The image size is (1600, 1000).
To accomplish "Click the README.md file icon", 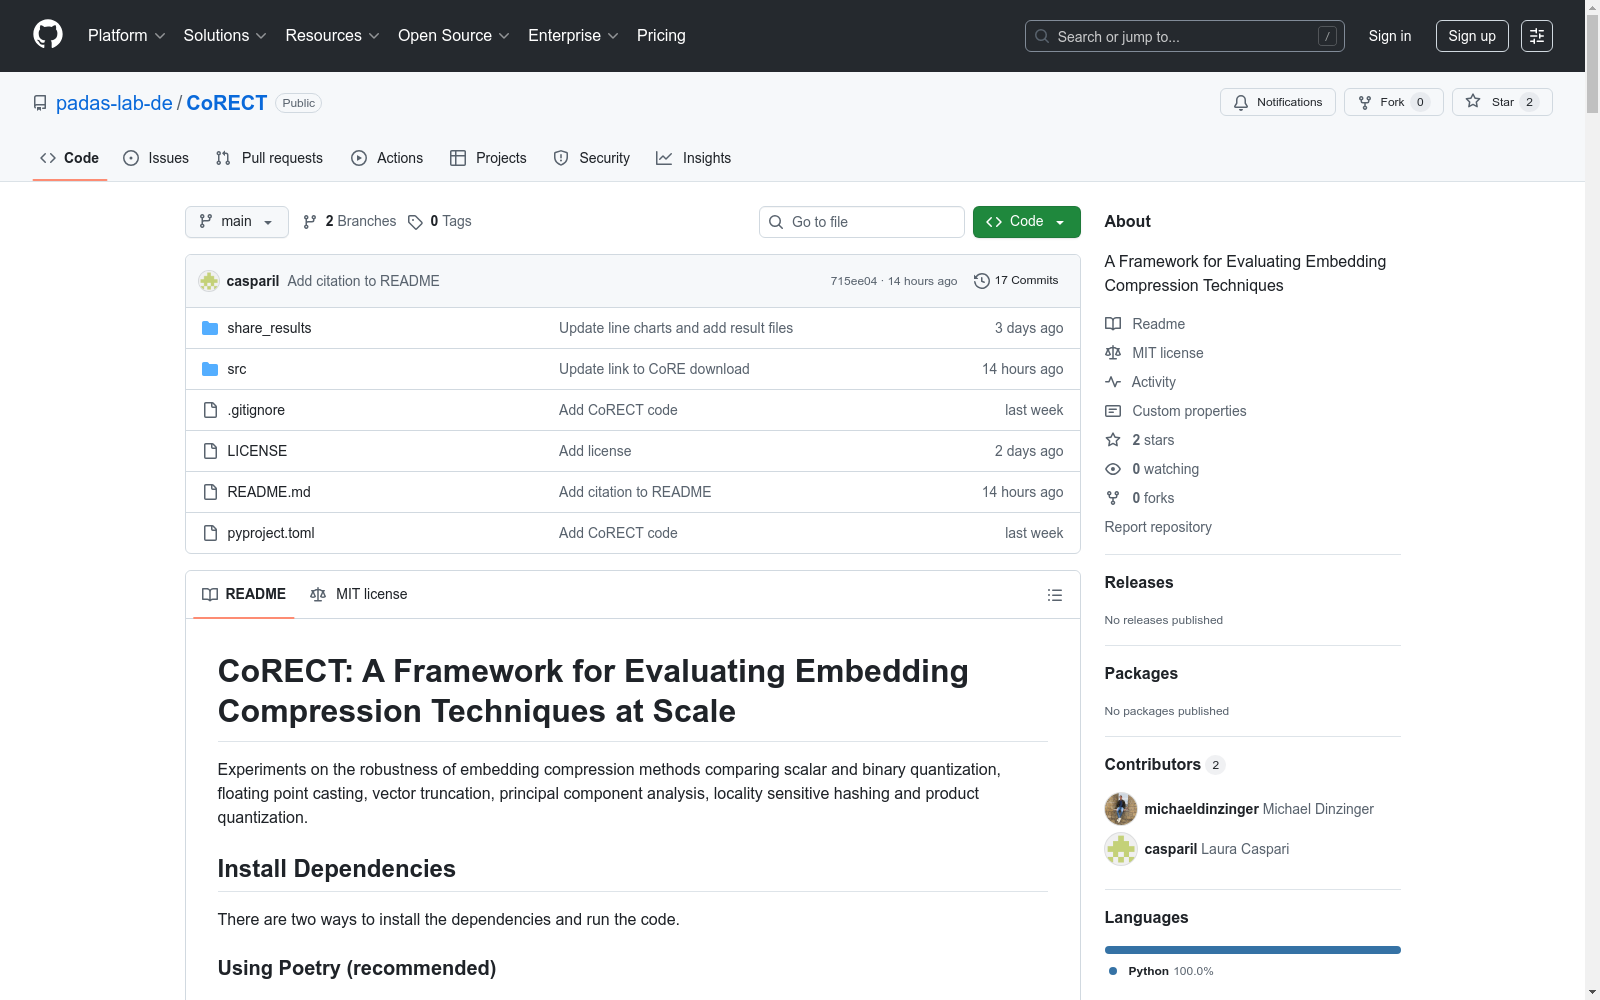I will [x=210, y=492].
